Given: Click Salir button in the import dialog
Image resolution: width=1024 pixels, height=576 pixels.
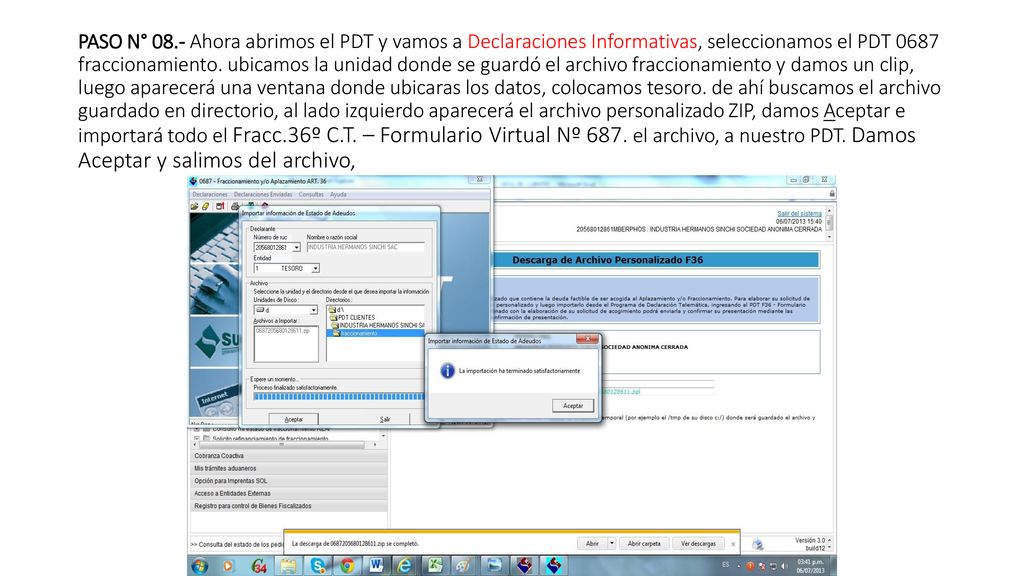Looking at the screenshot, I should tap(385, 419).
